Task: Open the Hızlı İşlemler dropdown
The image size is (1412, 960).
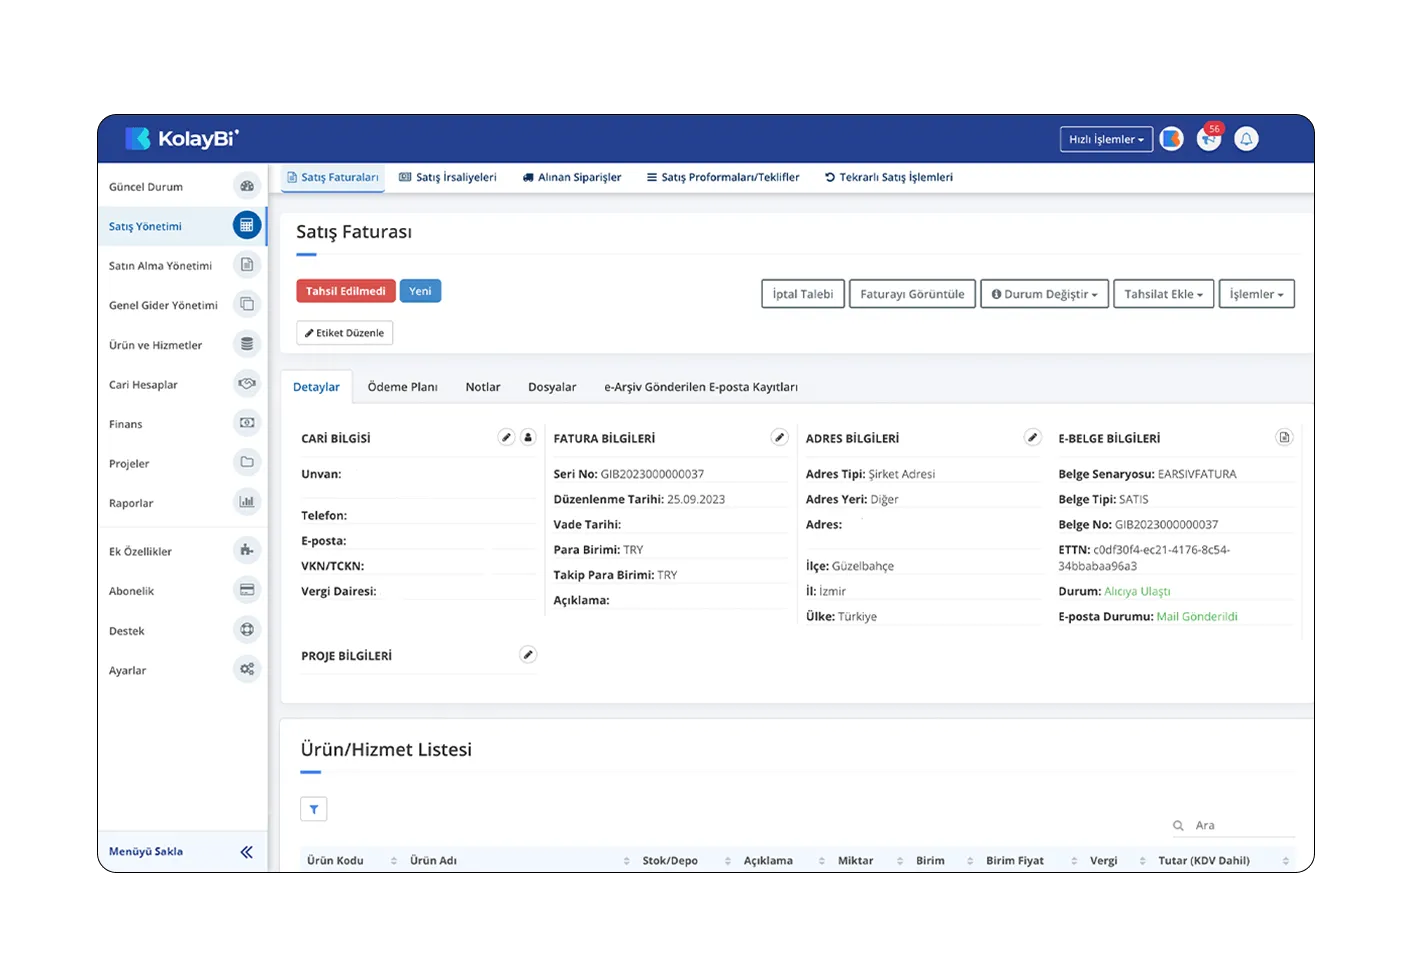Action: click(x=1106, y=139)
